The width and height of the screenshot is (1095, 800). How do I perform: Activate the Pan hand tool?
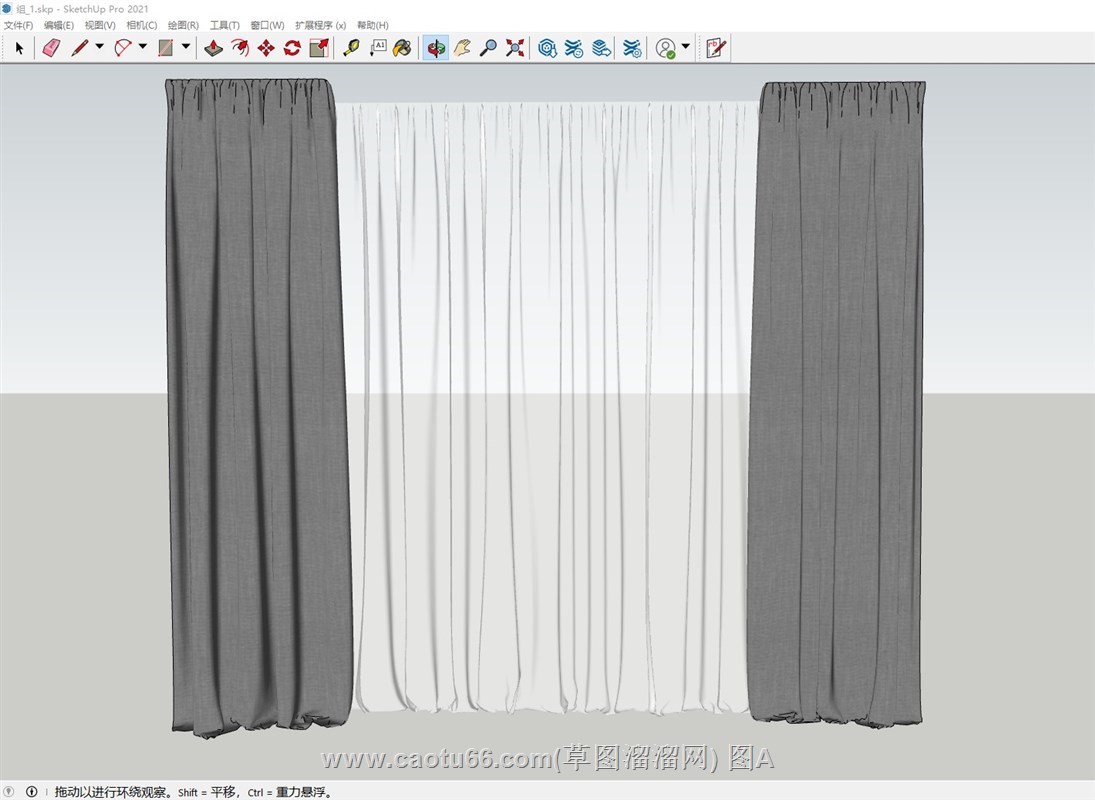click(x=462, y=47)
